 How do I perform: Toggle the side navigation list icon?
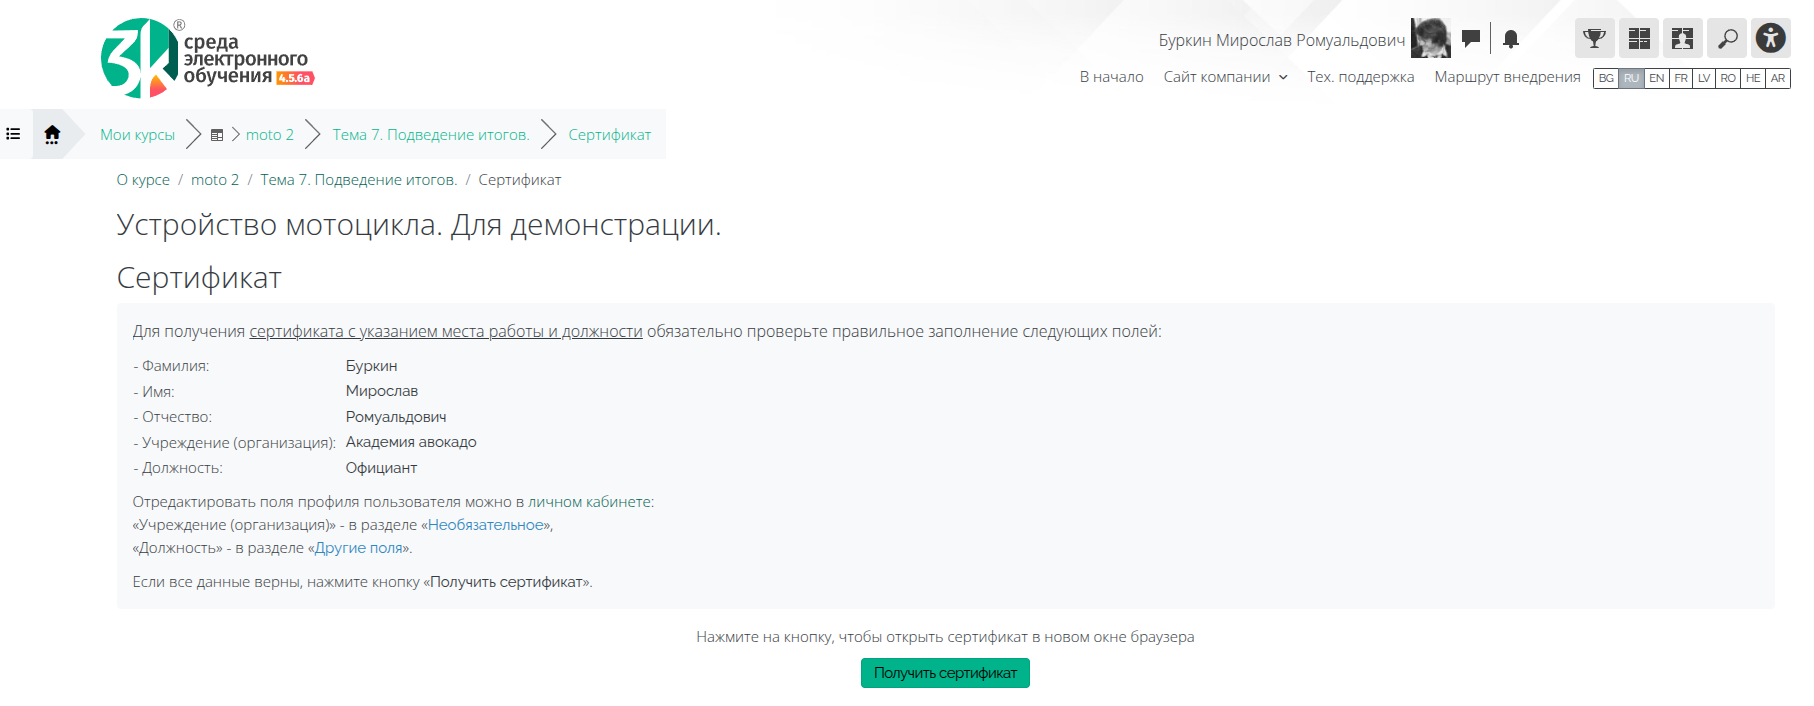coord(14,134)
